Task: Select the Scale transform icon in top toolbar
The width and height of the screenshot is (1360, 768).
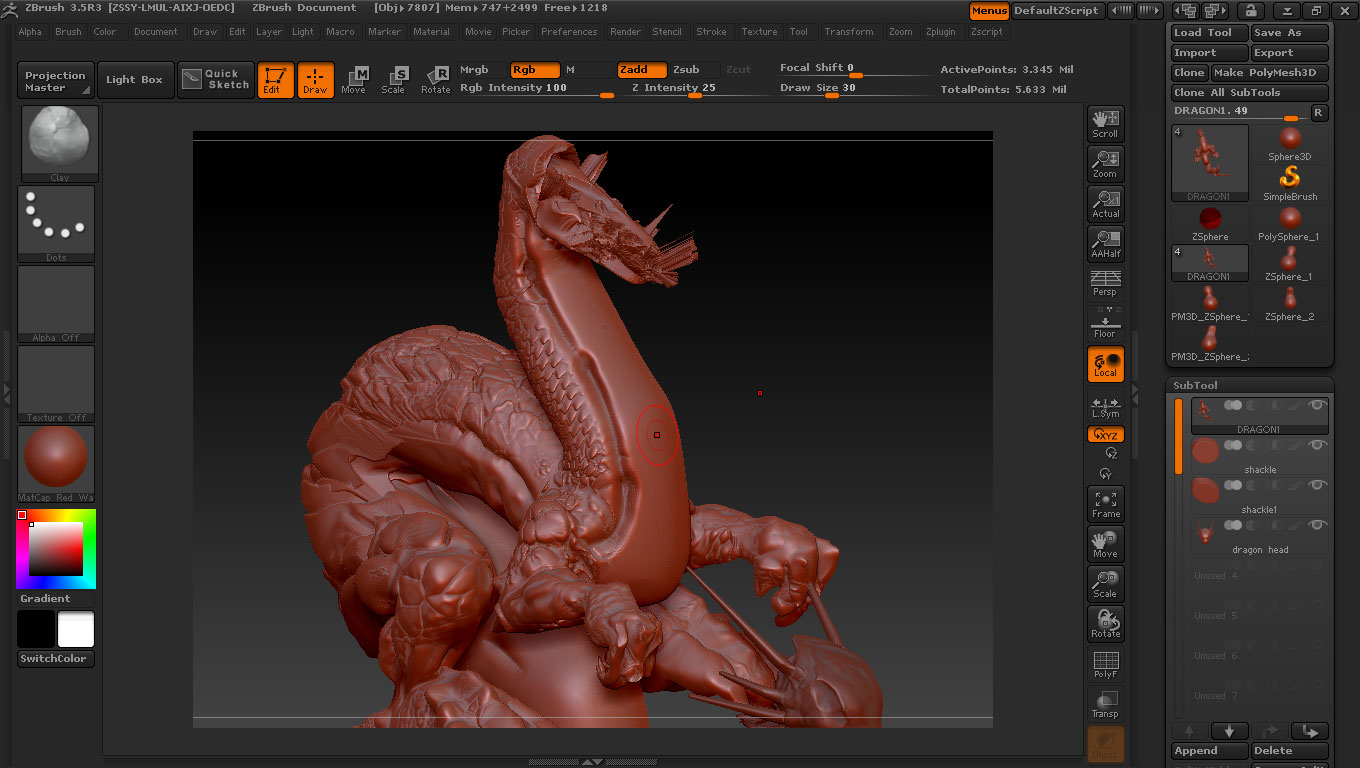Action: click(394, 80)
